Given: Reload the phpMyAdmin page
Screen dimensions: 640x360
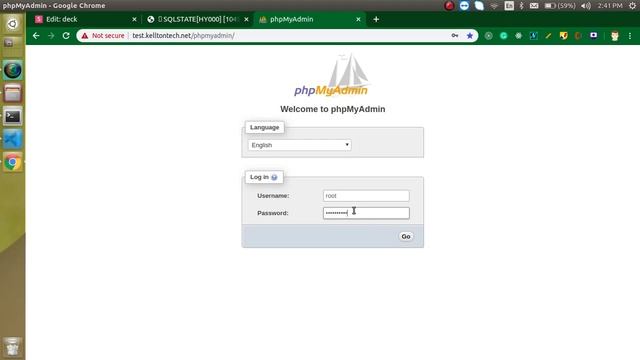Looking at the screenshot, I should point(66,36).
